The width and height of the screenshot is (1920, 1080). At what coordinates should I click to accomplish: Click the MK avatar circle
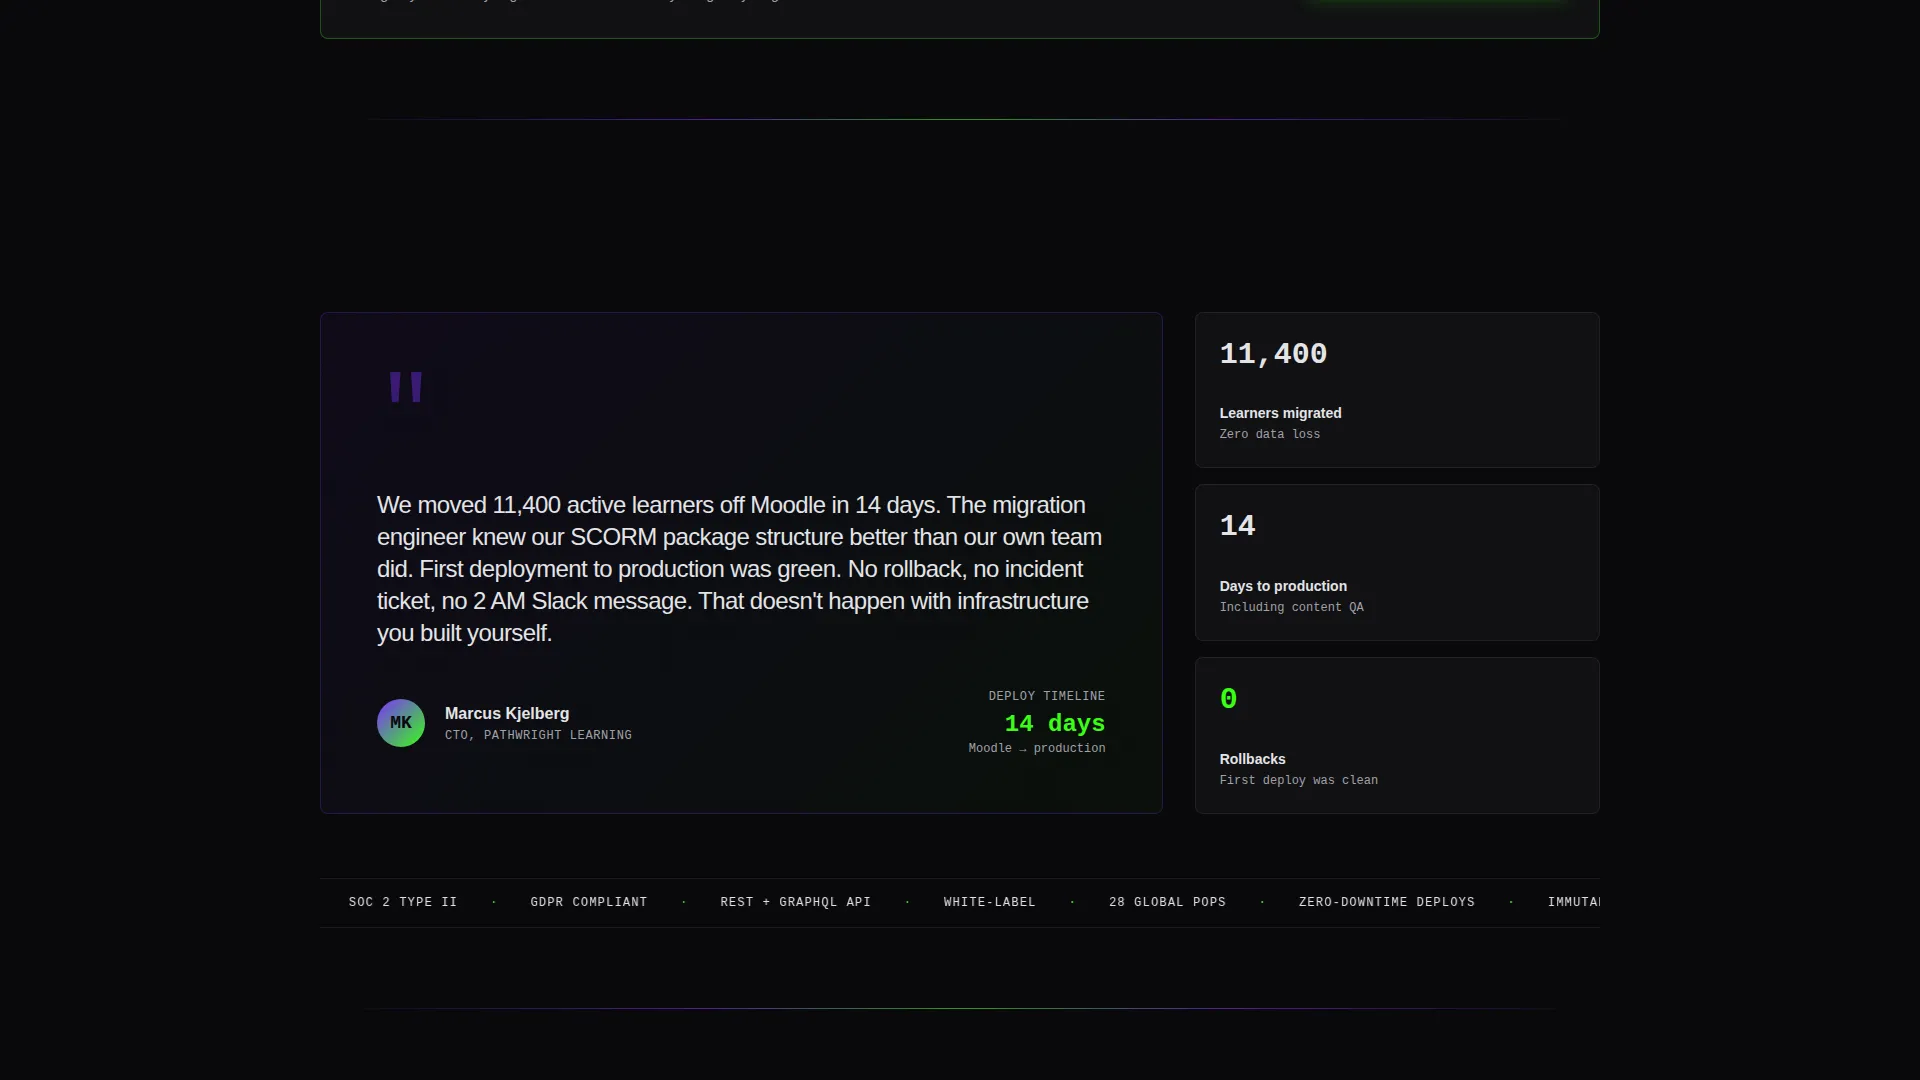click(x=401, y=723)
